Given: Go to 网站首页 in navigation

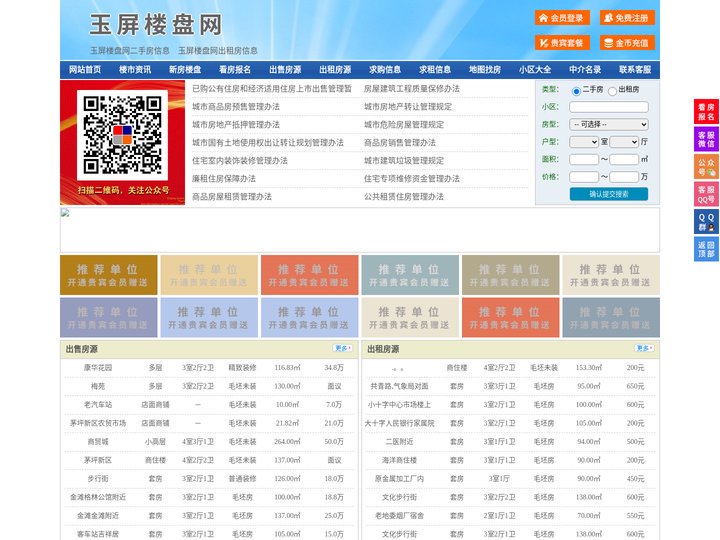Looking at the screenshot, I should point(85,70).
